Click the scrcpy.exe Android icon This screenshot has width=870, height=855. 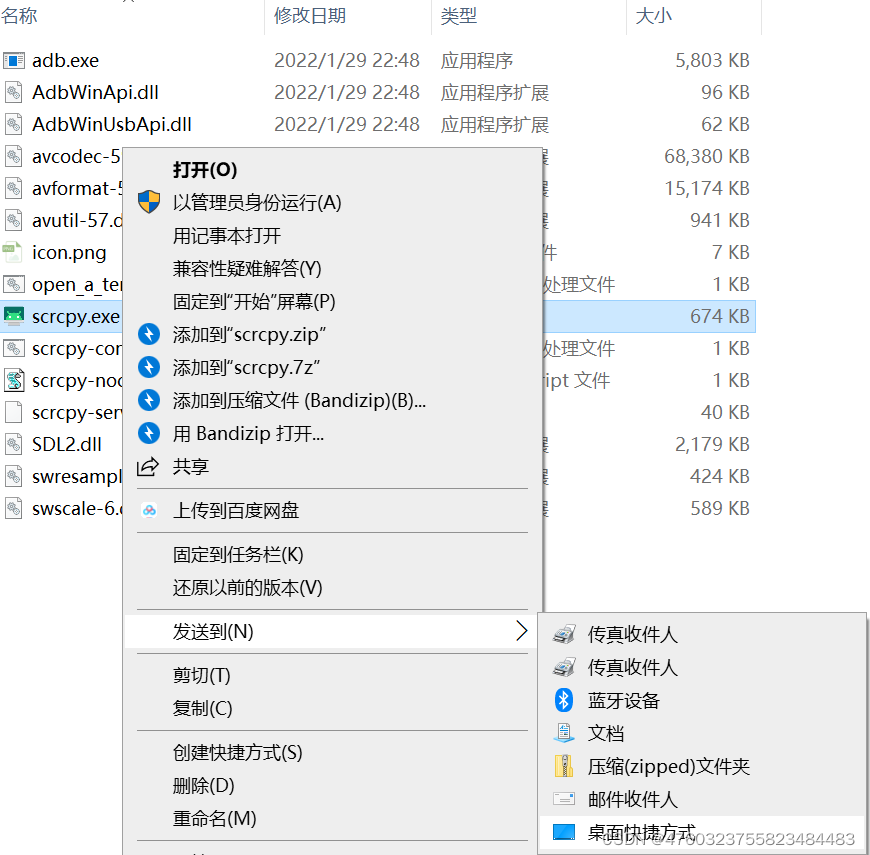pos(14,316)
